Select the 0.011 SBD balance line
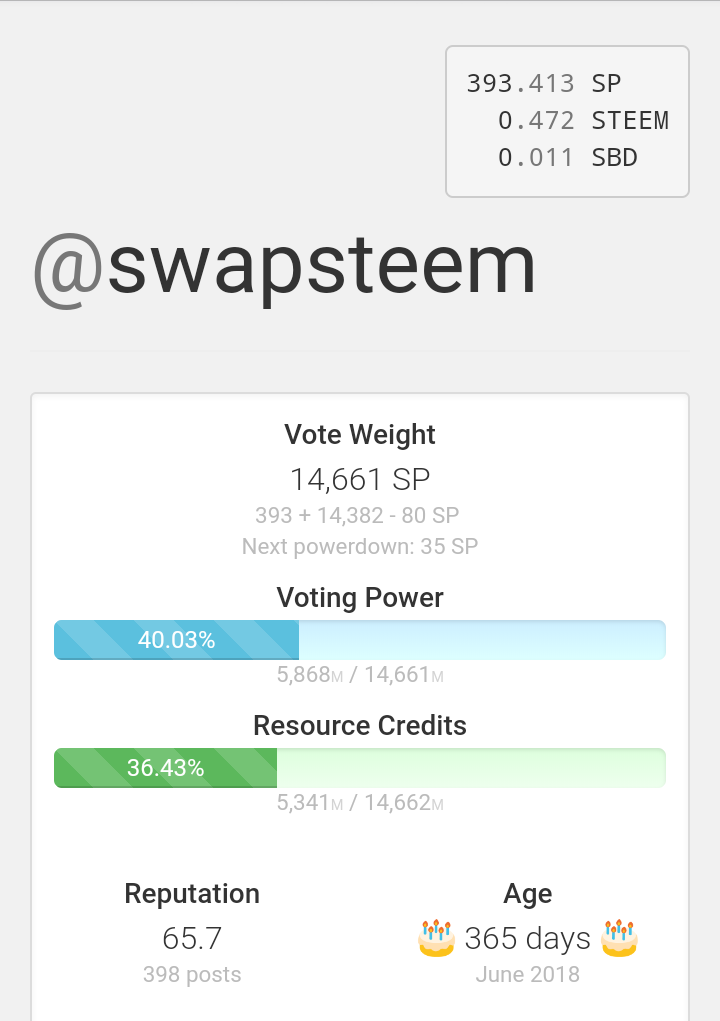The image size is (720, 1021). 567,158
